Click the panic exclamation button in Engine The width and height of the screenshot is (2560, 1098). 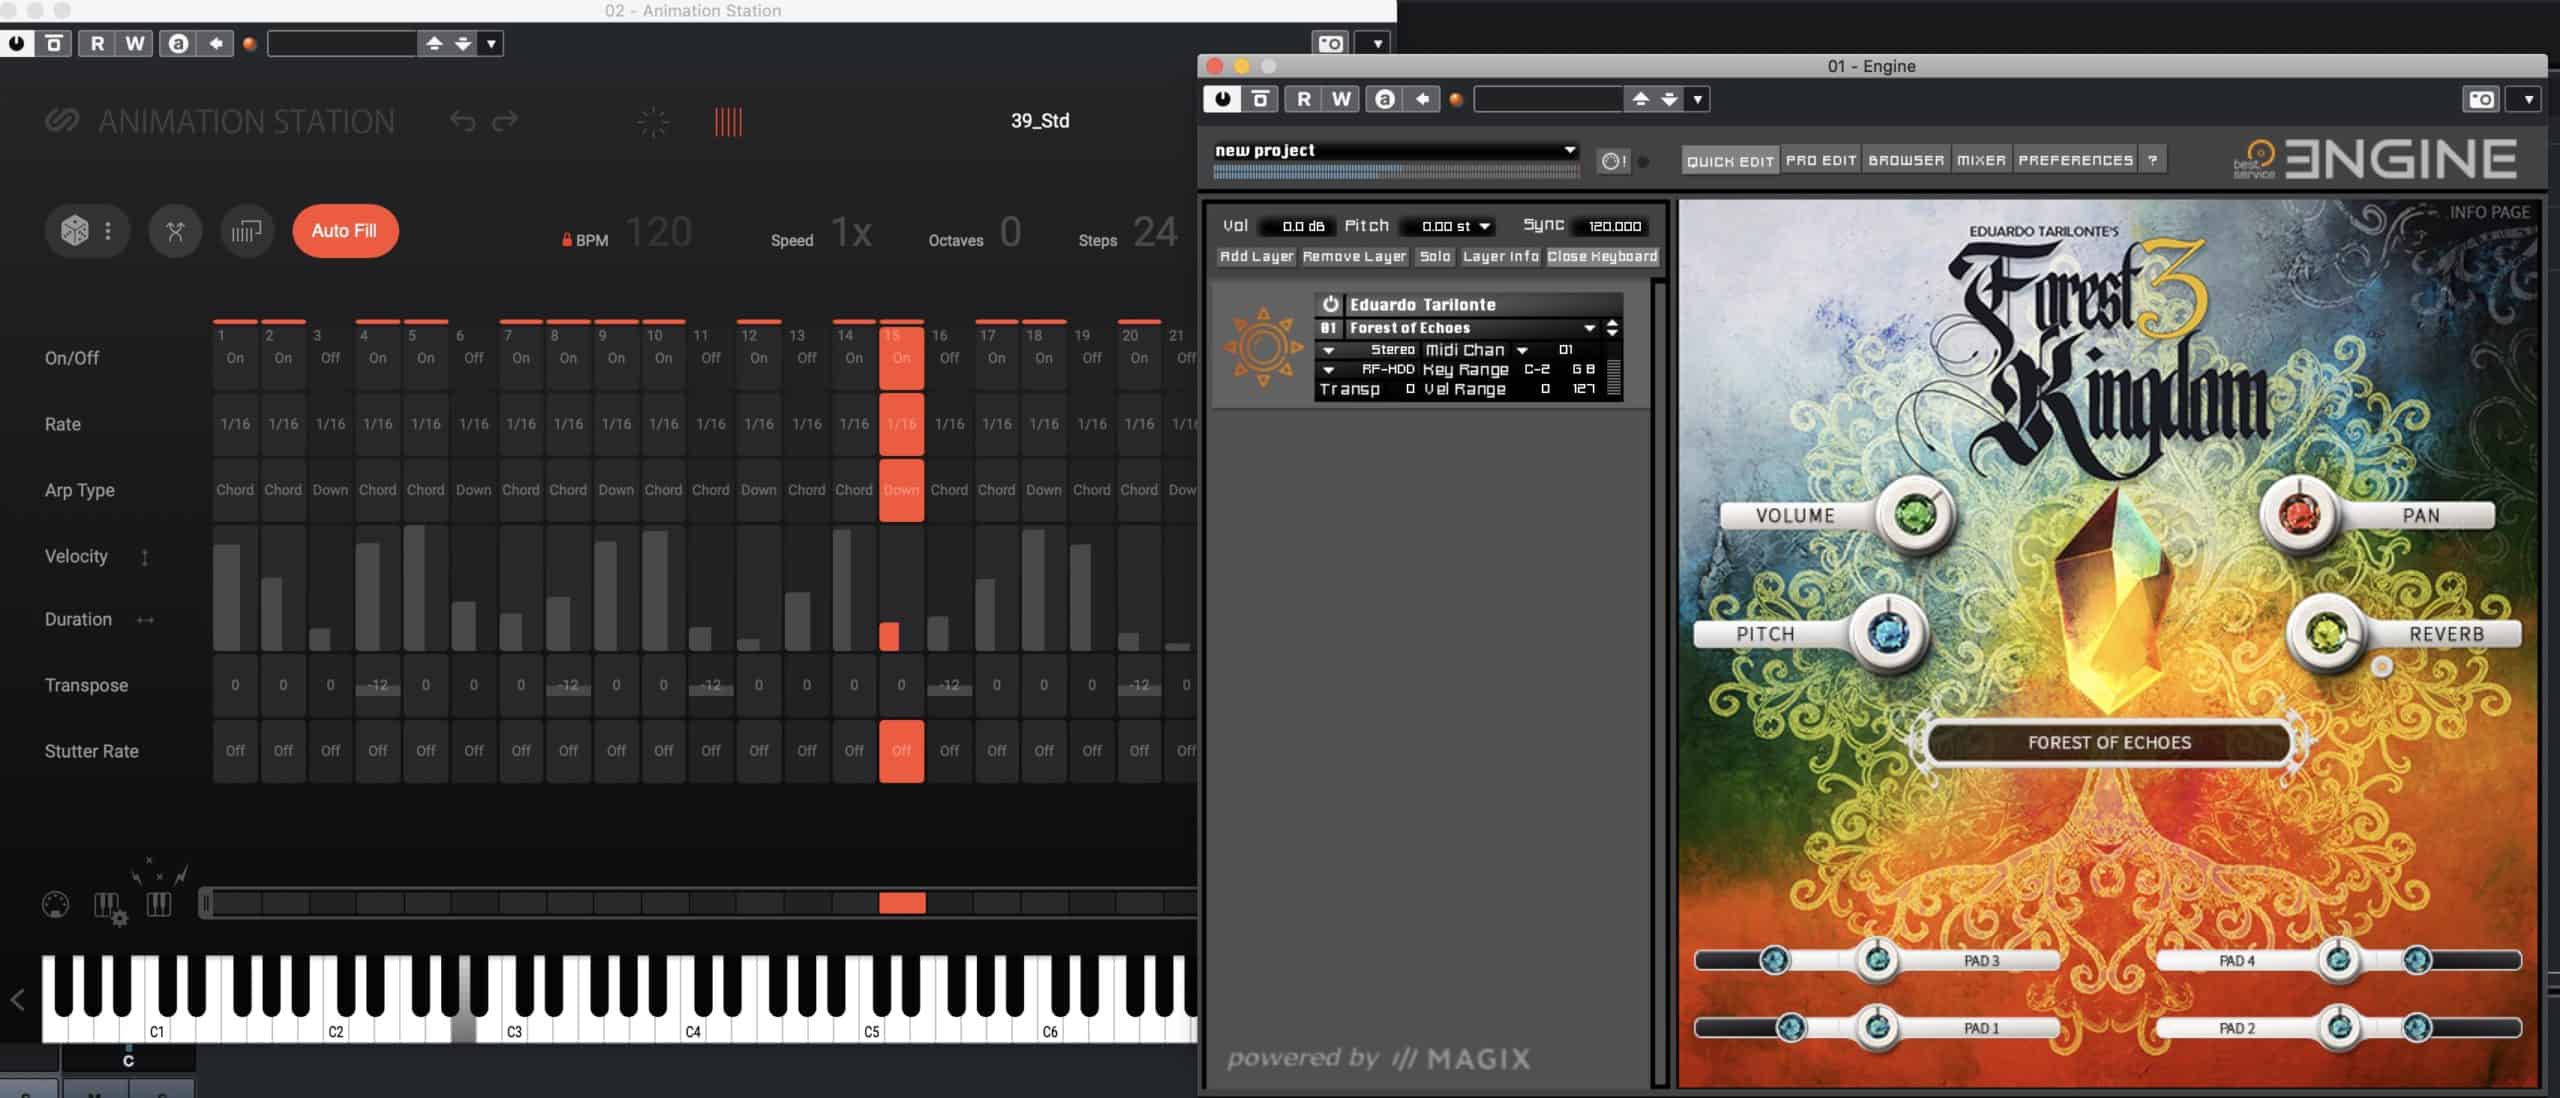pos(1613,161)
